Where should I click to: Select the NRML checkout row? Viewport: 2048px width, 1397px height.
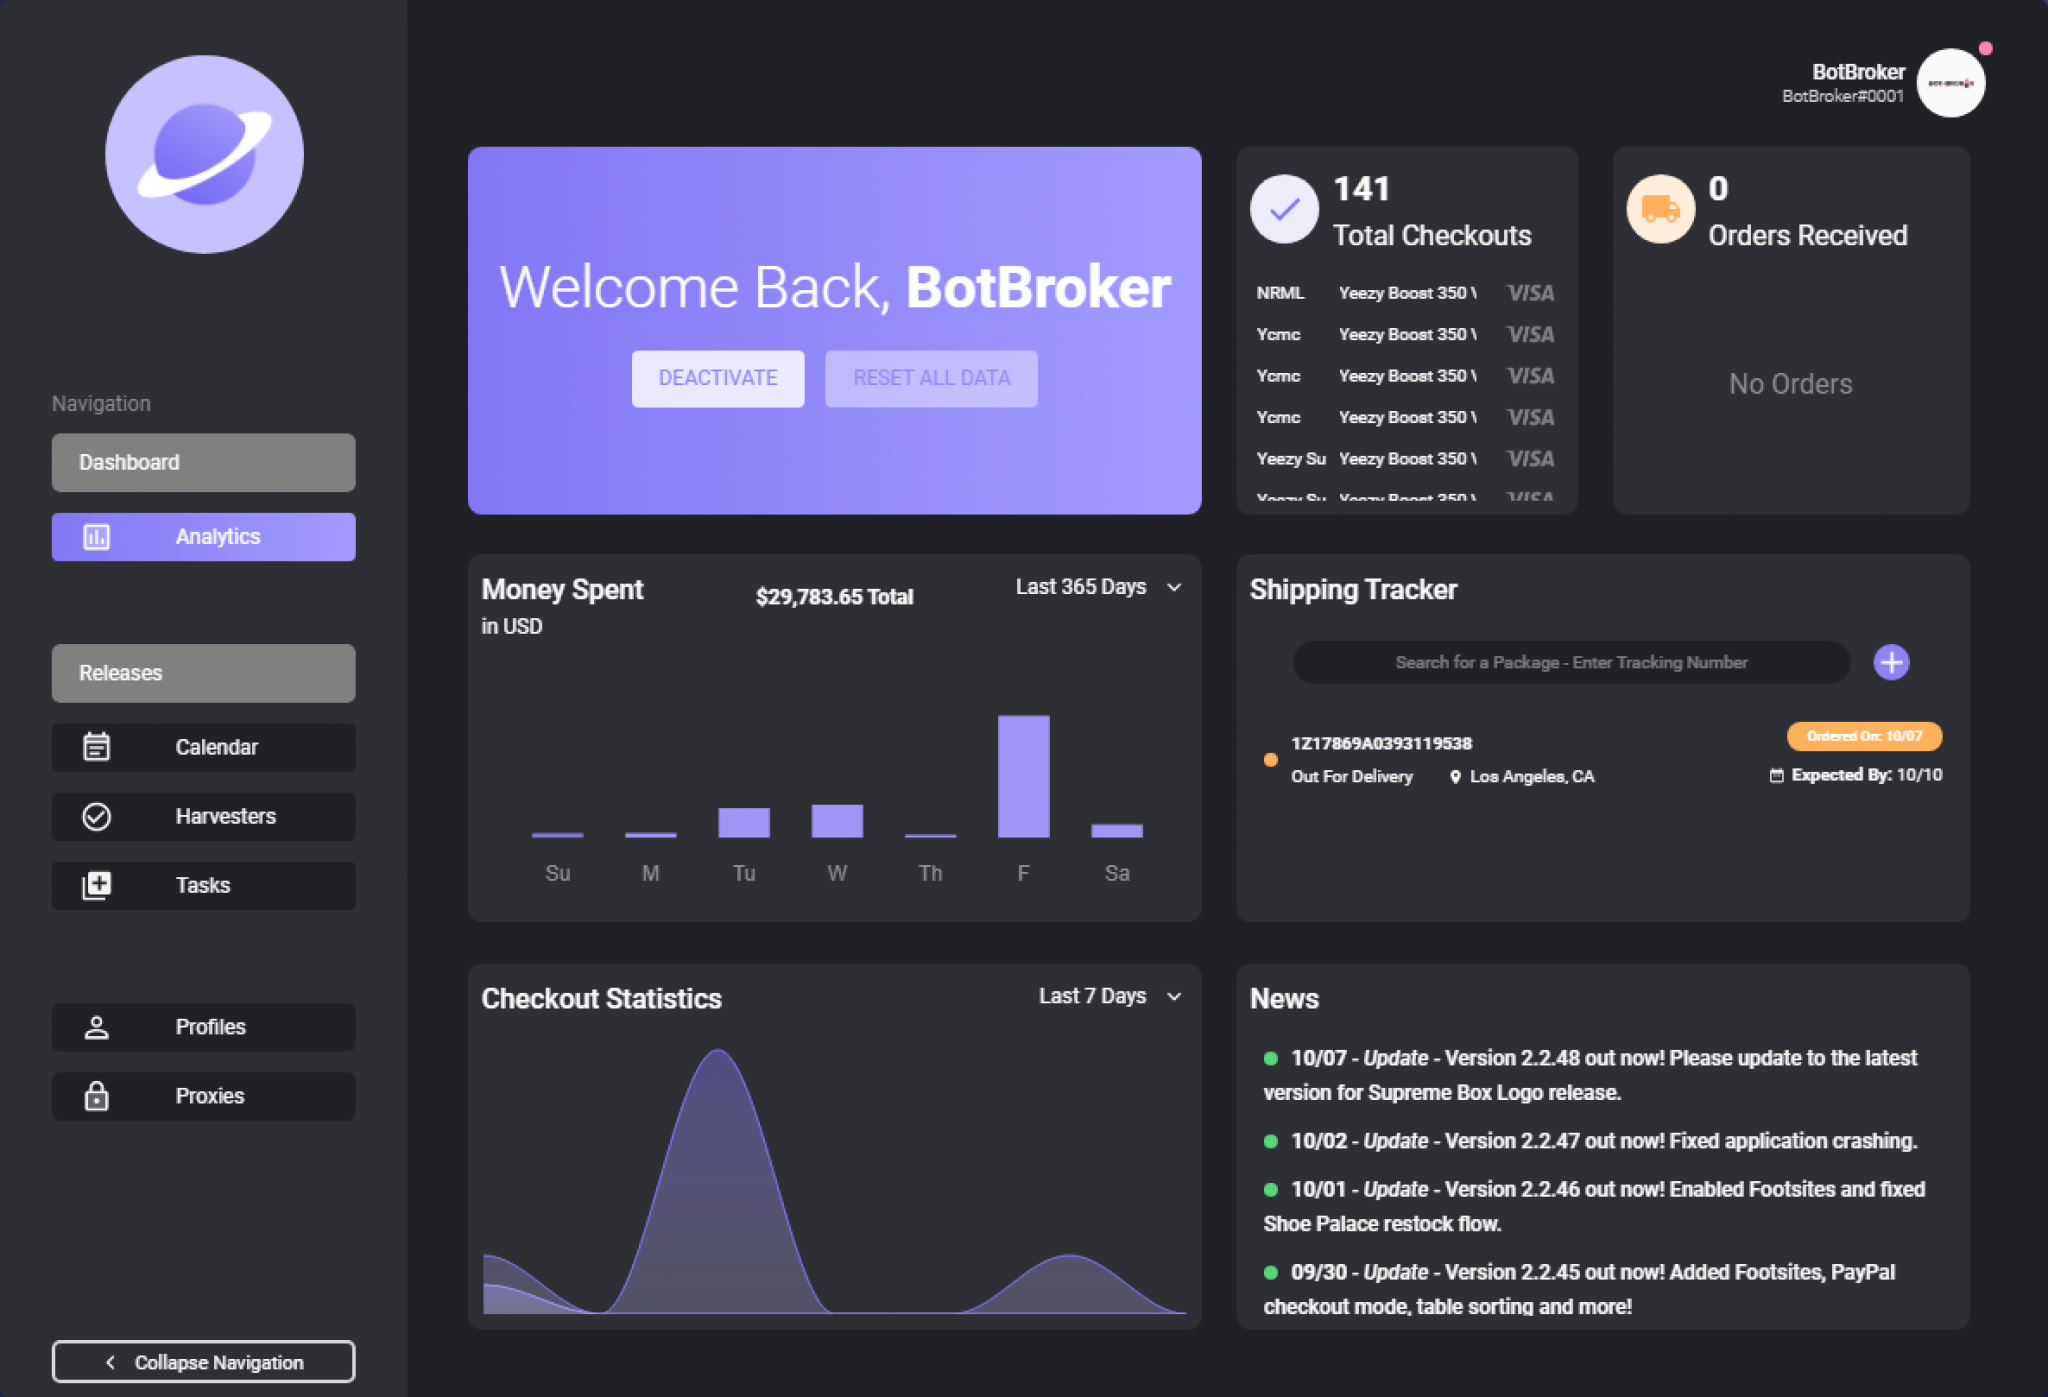[x=1405, y=293]
